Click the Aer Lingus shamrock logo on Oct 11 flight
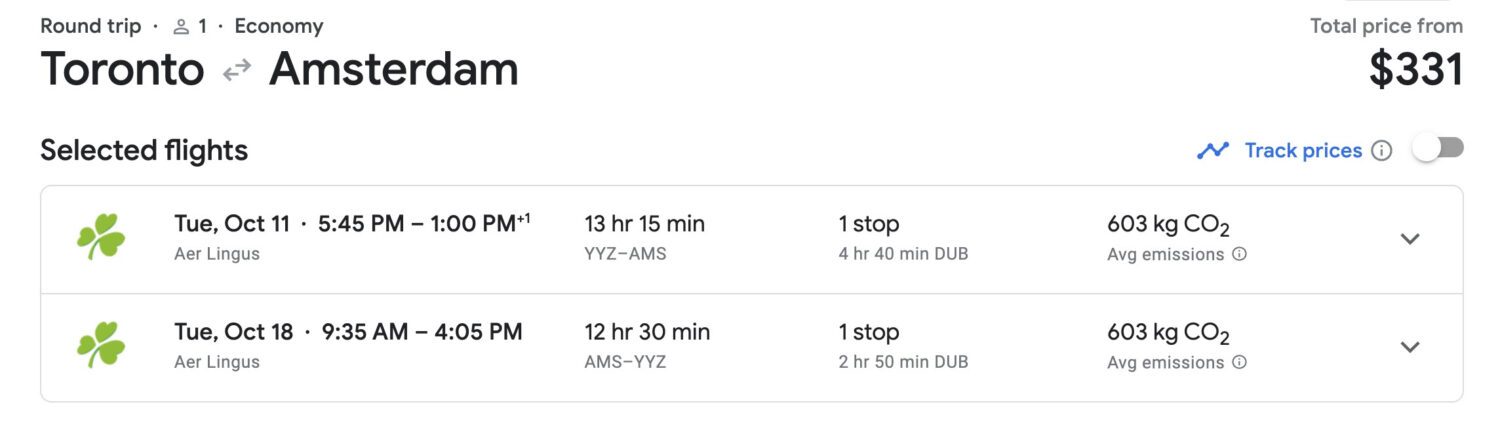Viewport: 1500px width, 434px height. 101,237
